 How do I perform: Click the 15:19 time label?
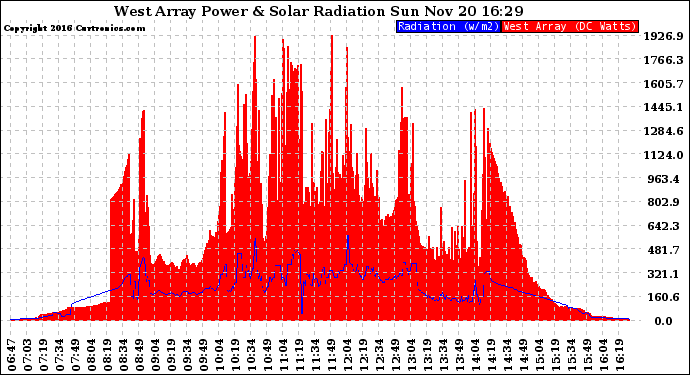tap(555, 355)
